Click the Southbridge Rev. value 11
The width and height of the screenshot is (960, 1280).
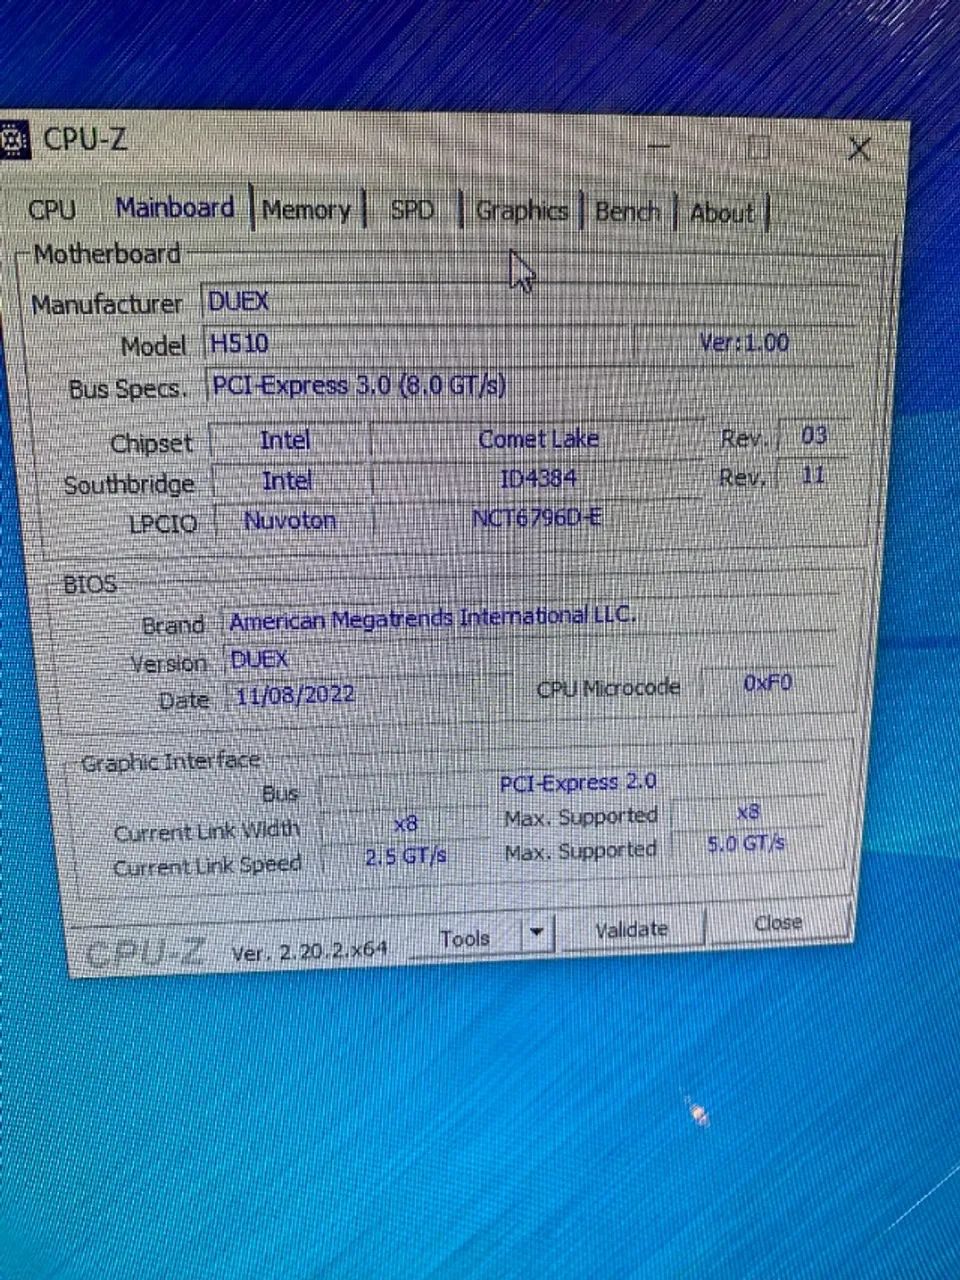[813, 476]
